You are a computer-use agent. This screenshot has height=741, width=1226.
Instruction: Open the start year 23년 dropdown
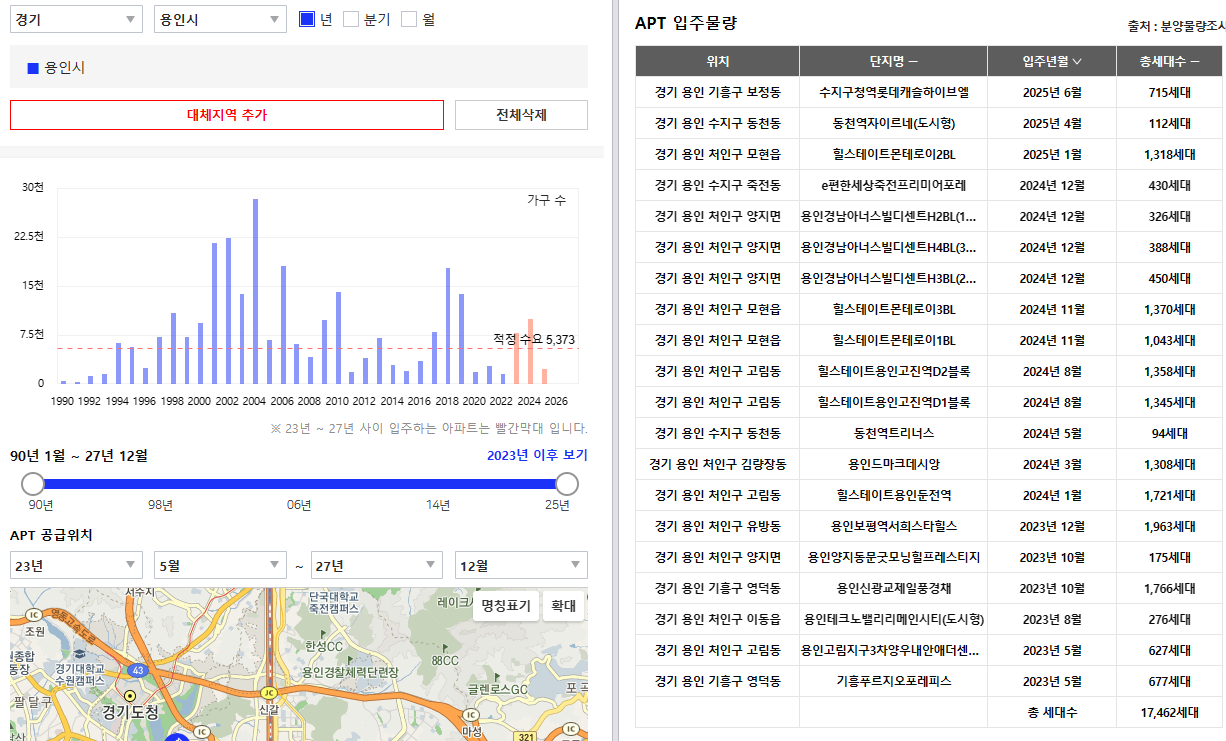pos(76,565)
